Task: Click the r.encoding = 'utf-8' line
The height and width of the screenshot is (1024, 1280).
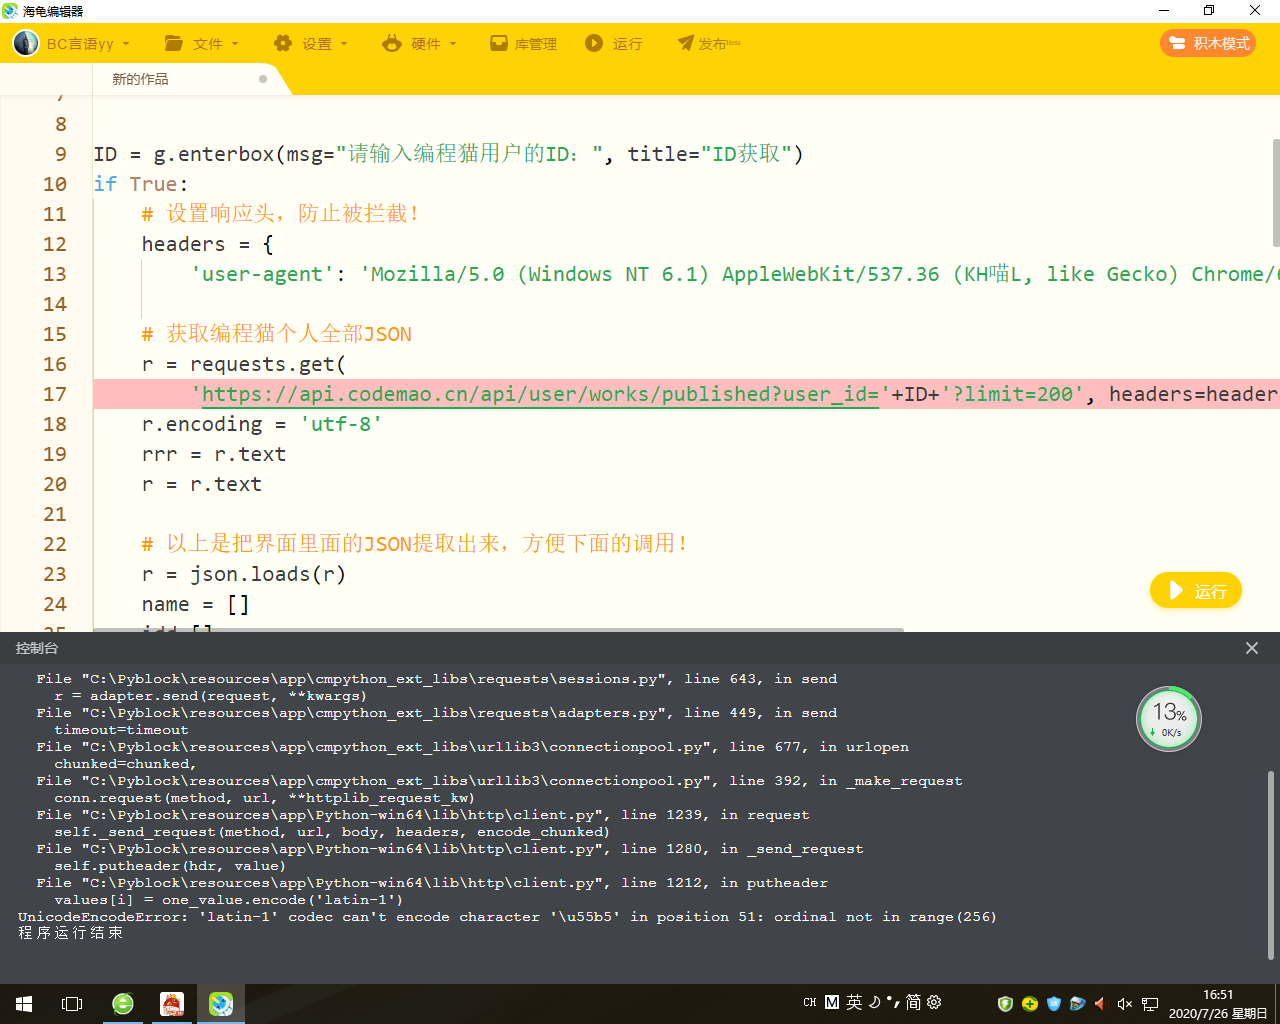Action: [262, 424]
